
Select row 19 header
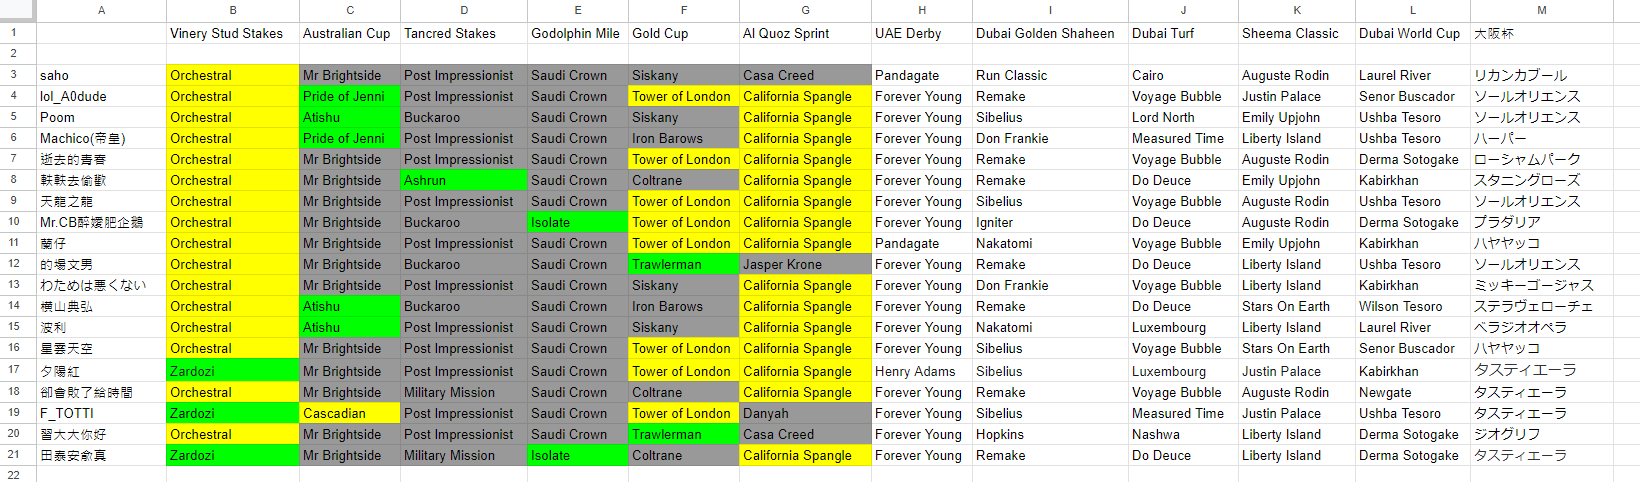(x=14, y=413)
